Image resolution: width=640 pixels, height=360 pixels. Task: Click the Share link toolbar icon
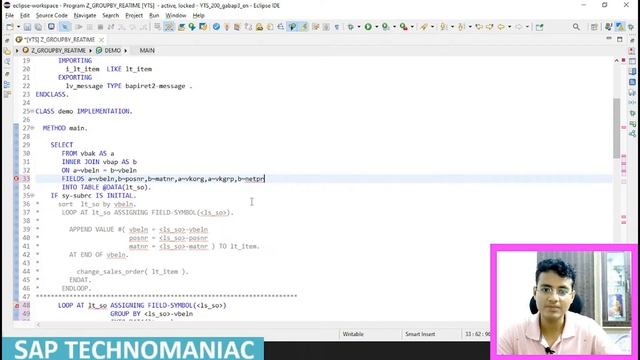click(540, 27)
